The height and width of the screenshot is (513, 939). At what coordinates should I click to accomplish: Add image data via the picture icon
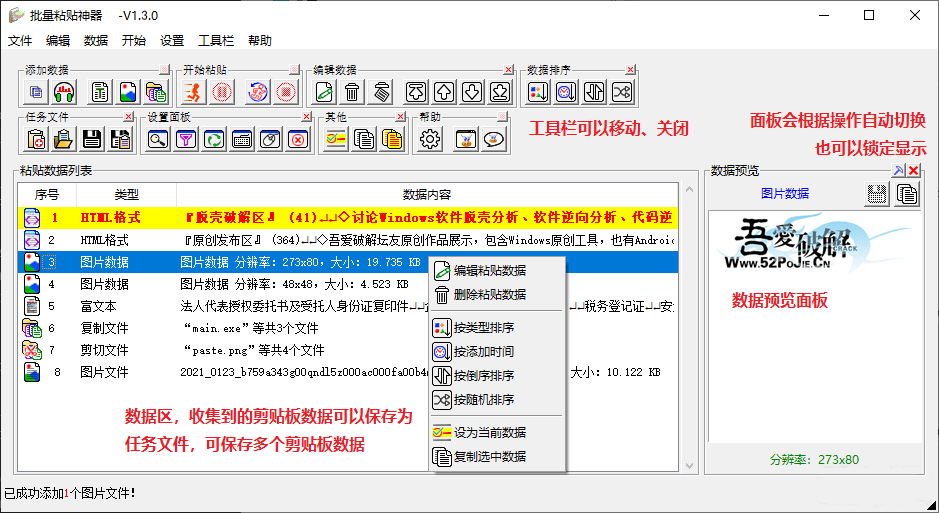128,92
